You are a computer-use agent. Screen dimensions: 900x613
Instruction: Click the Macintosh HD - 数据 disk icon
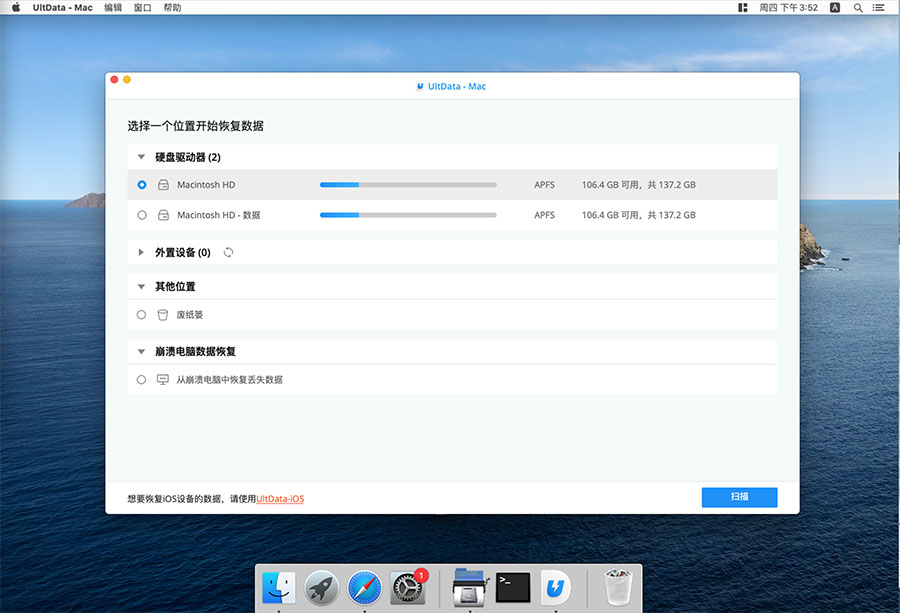[x=164, y=215]
